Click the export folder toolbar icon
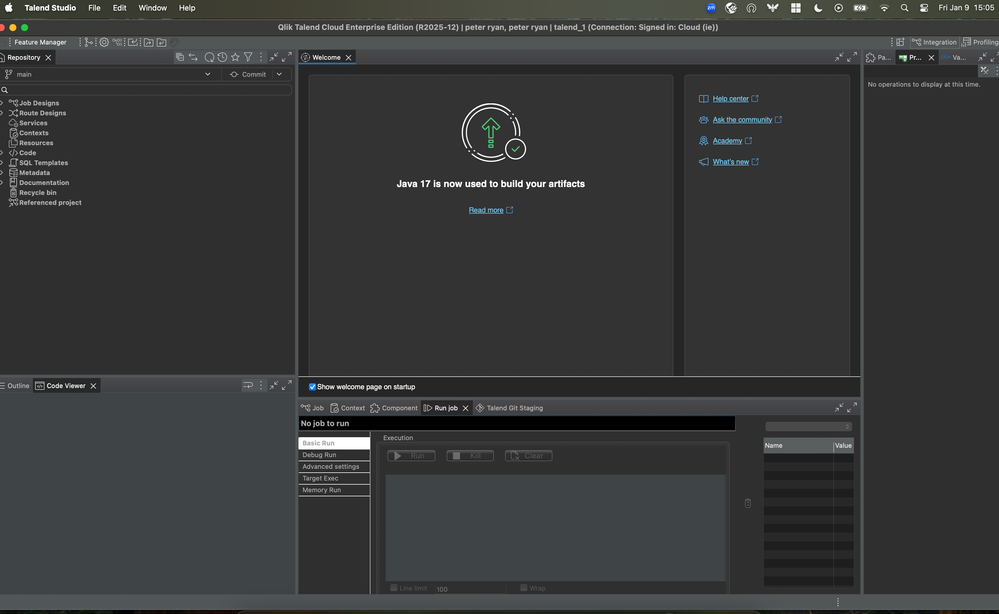 click(148, 42)
